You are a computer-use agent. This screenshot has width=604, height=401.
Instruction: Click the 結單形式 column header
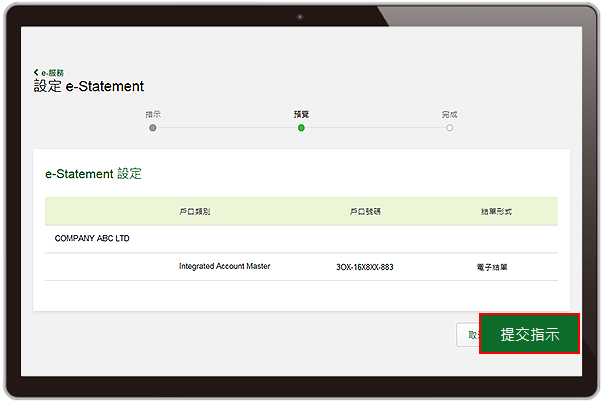496,211
